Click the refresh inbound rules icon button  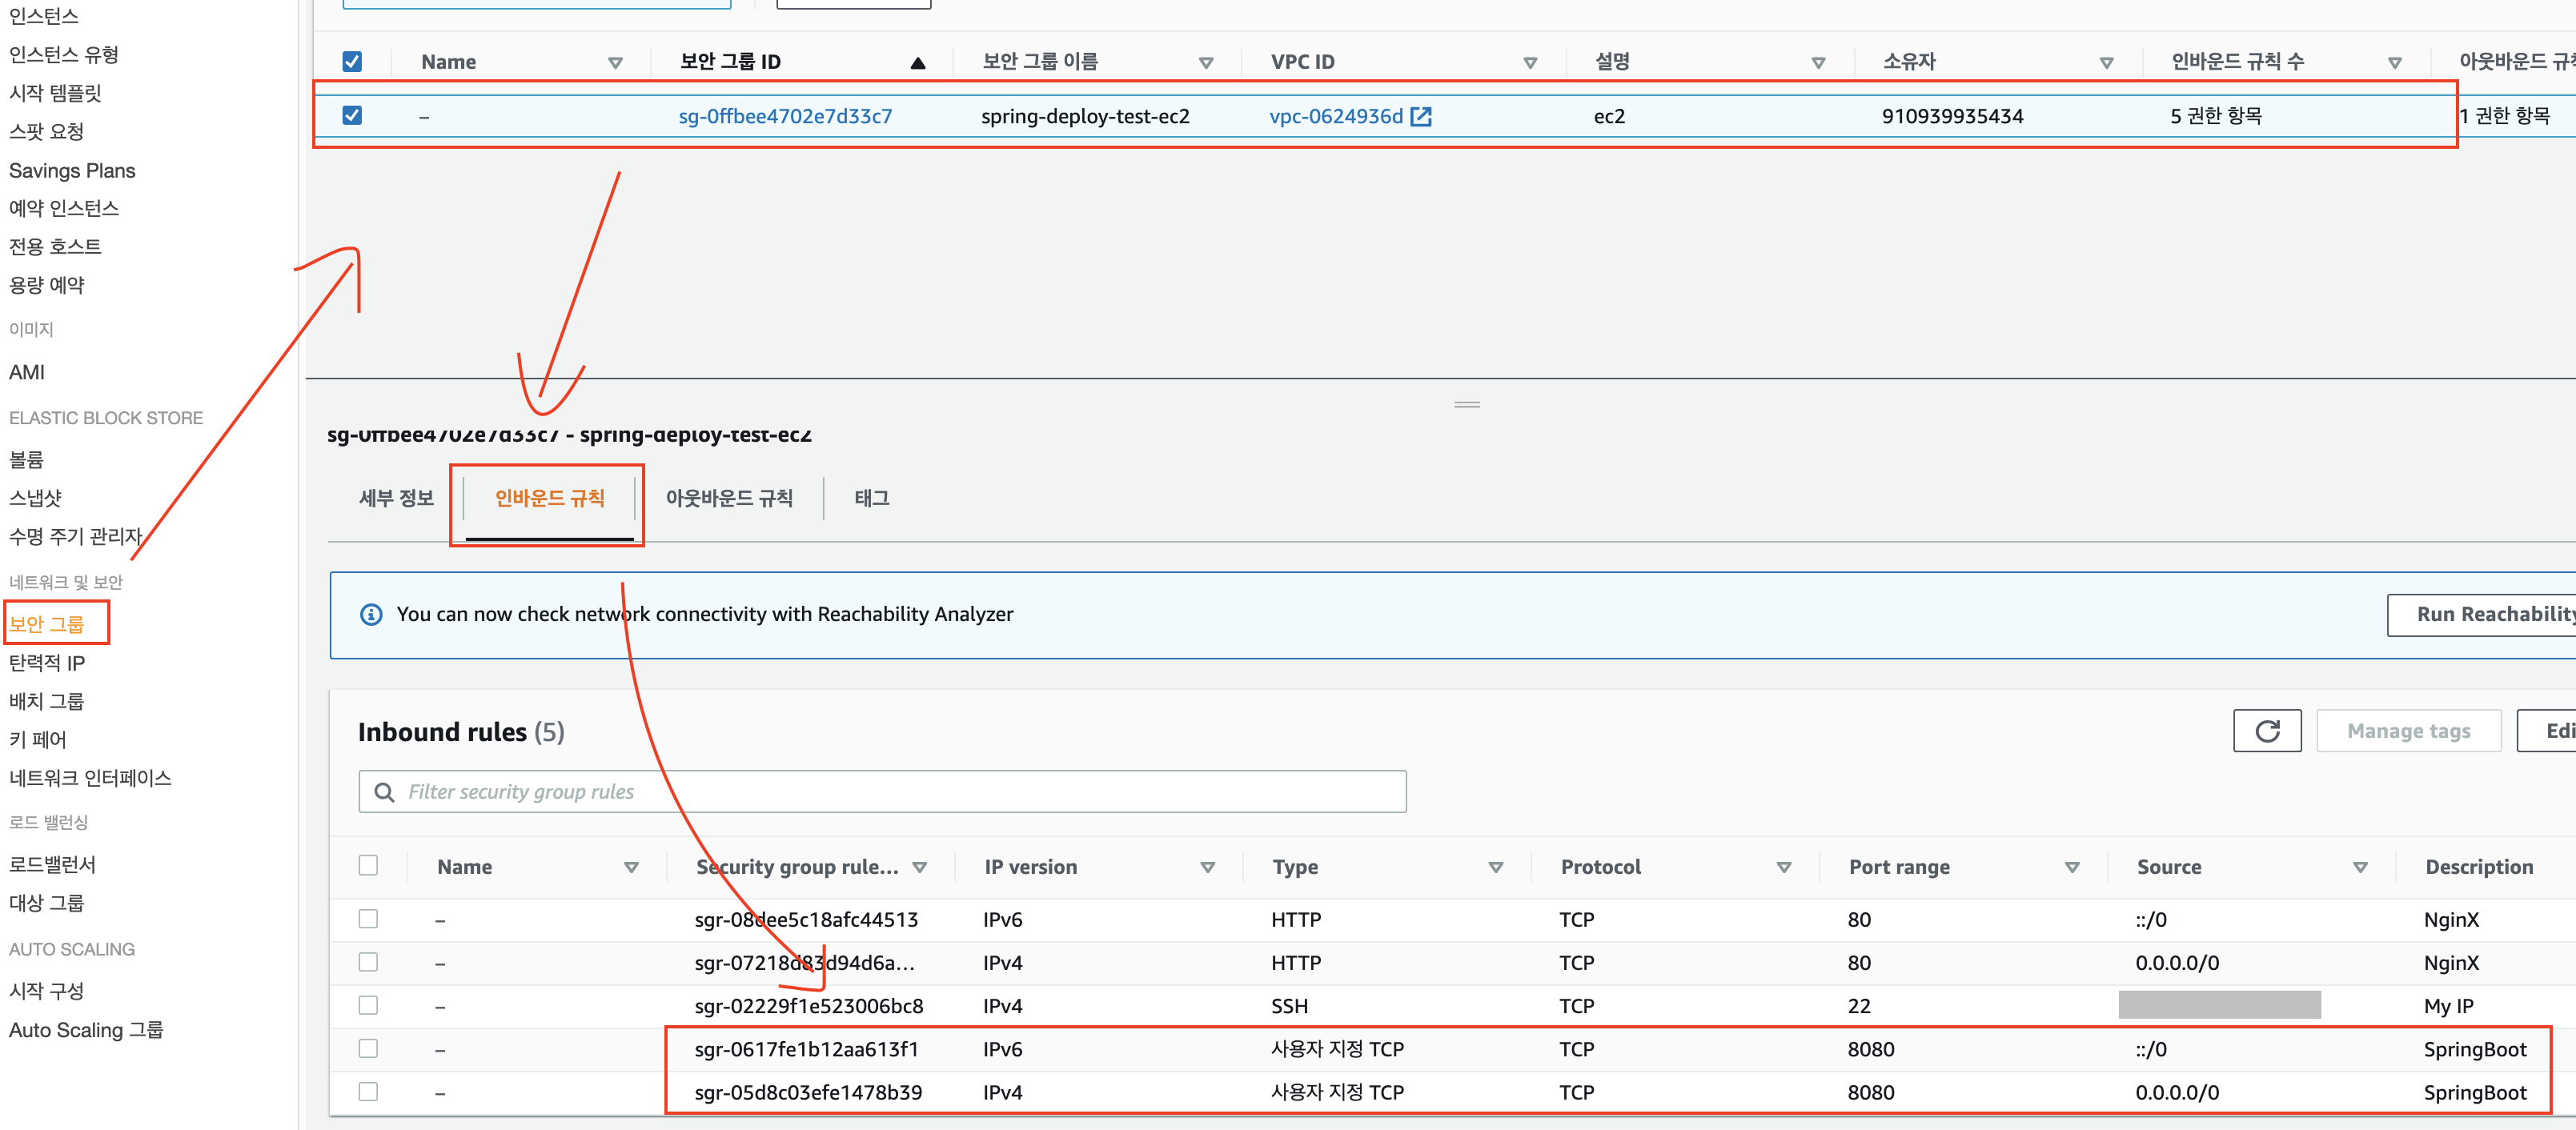(x=2266, y=731)
